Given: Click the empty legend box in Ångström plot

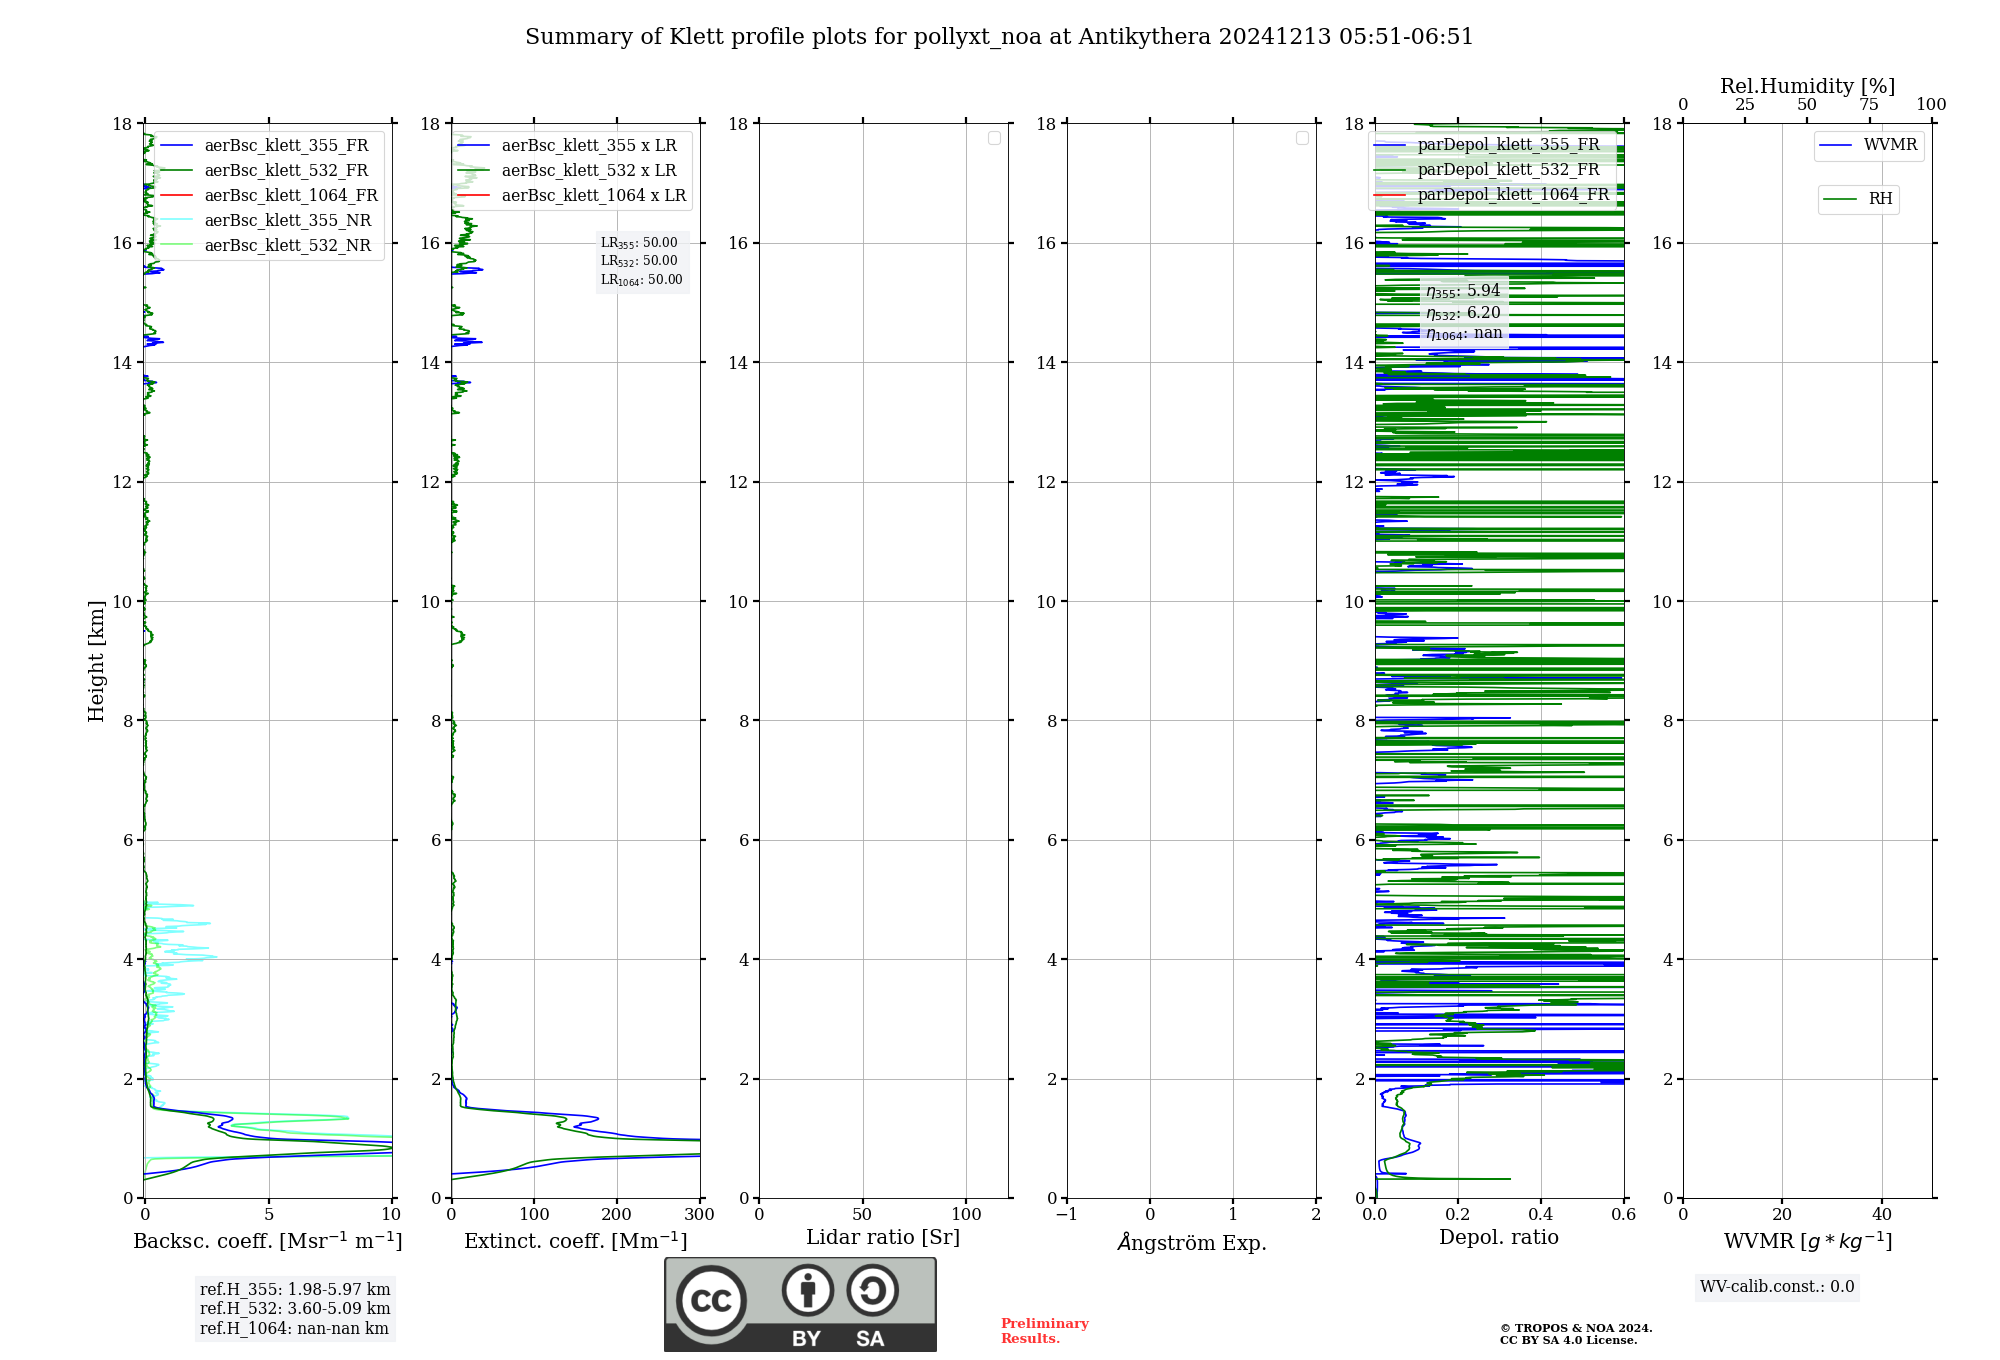Looking at the screenshot, I should pos(1302,138).
